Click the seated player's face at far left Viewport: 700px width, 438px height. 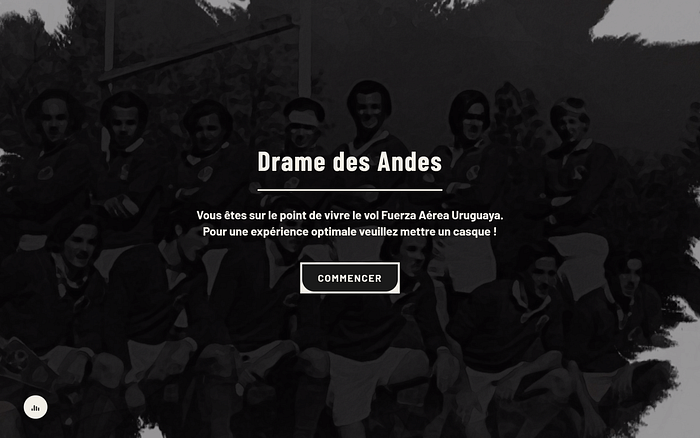coord(80,246)
